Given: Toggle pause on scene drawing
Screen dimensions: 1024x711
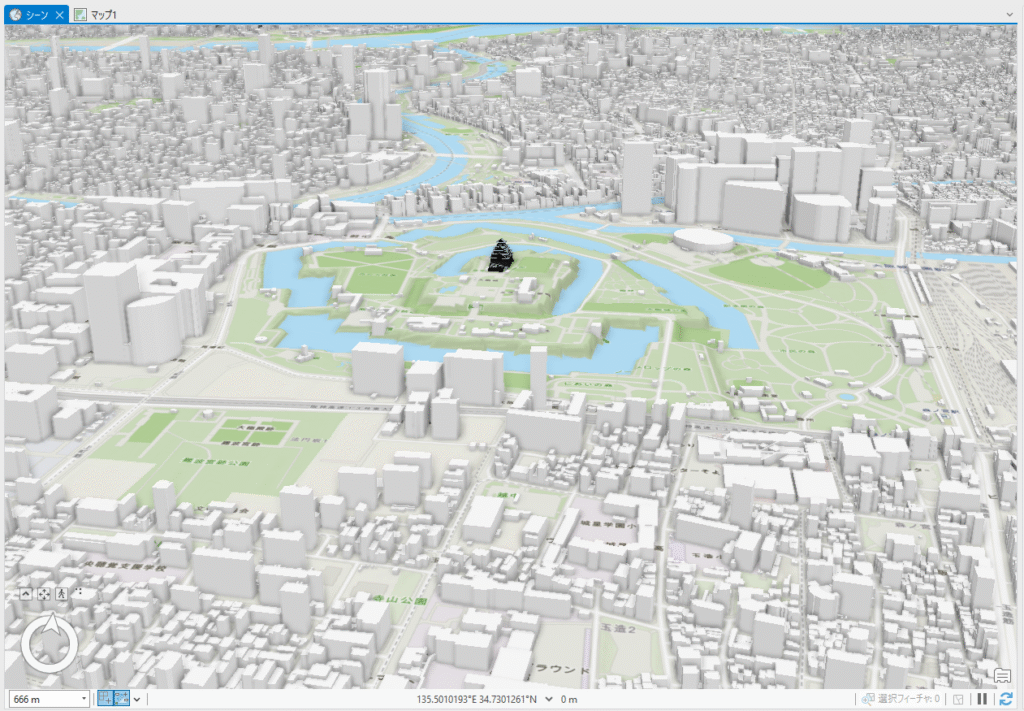Looking at the screenshot, I should [x=983, y=698].
